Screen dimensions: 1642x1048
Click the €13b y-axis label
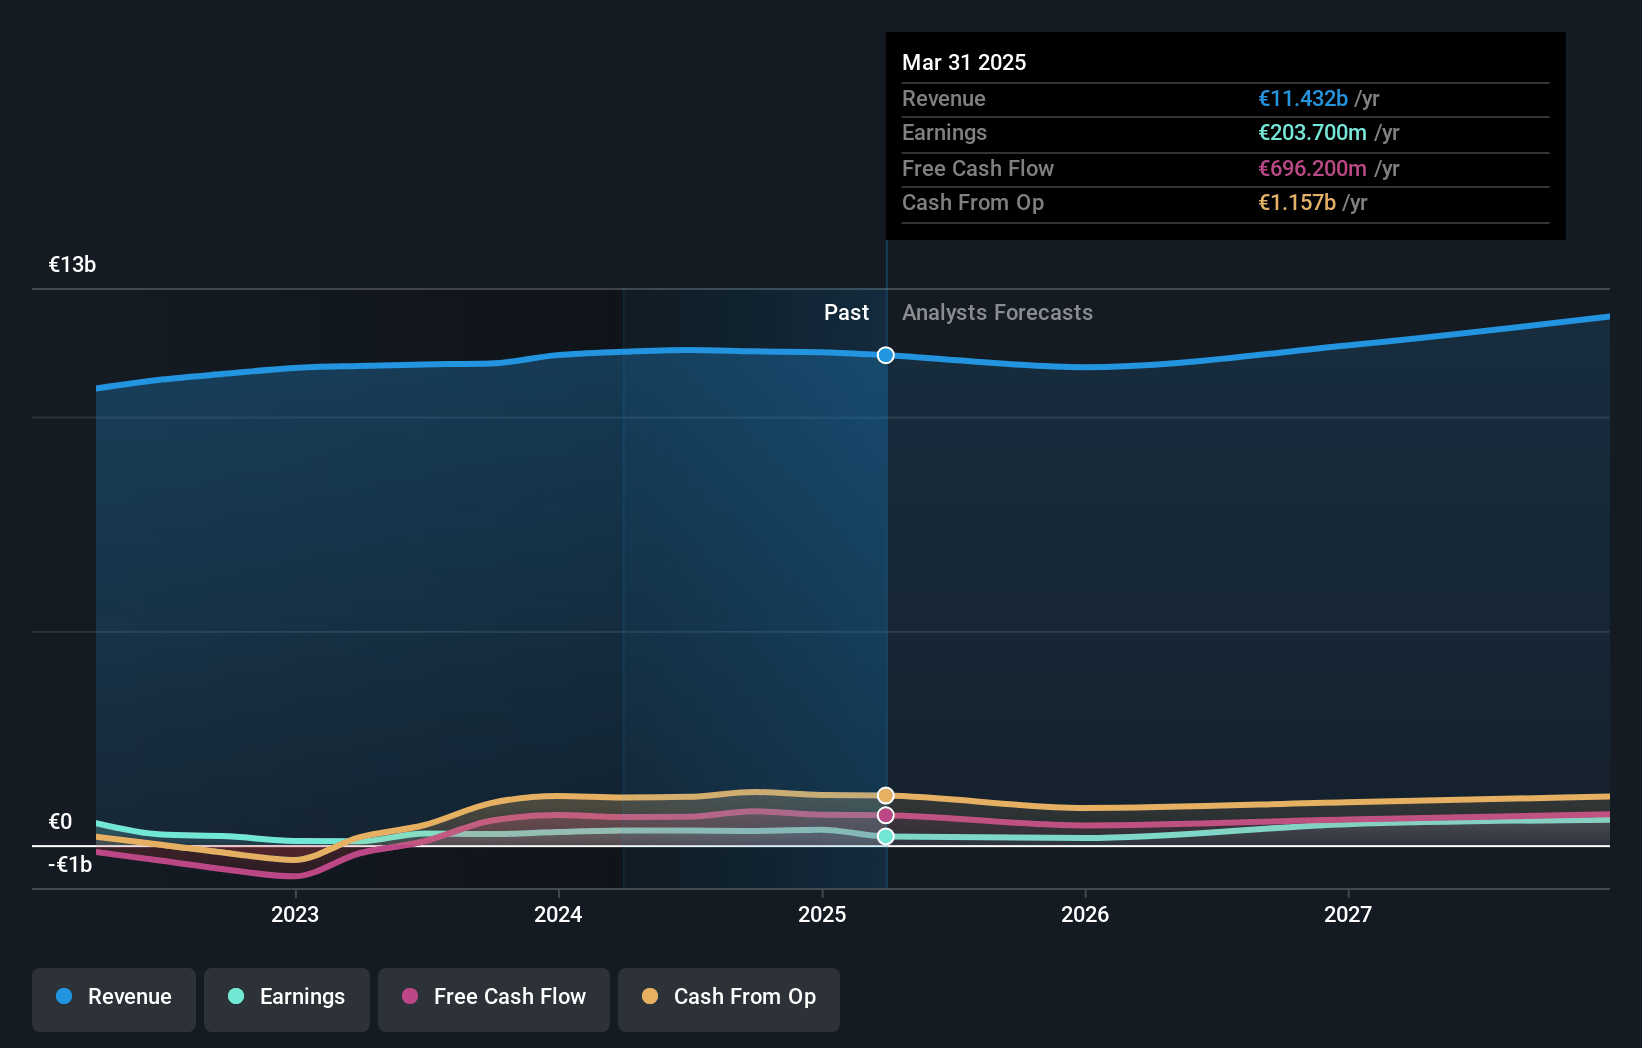[73, 265]
